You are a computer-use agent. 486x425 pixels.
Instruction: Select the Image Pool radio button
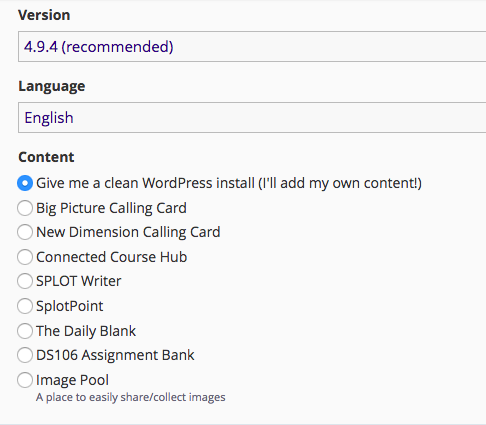tap(25, 380)
